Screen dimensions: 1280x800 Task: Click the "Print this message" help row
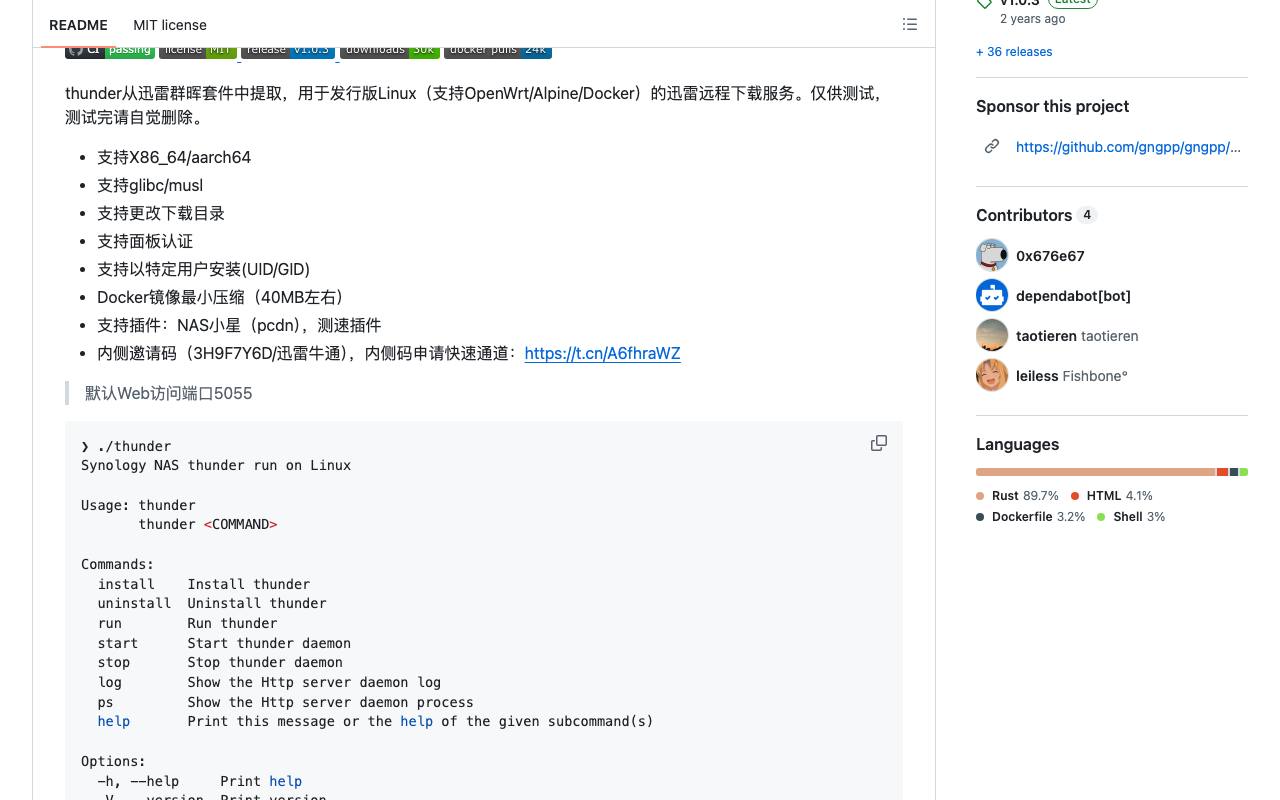tap(375, 721)
